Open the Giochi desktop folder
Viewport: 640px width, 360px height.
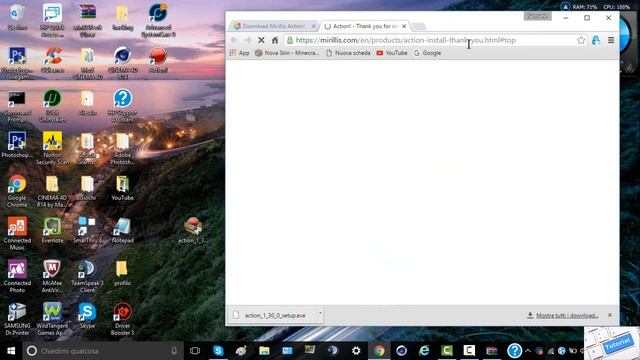click(87, 188)
